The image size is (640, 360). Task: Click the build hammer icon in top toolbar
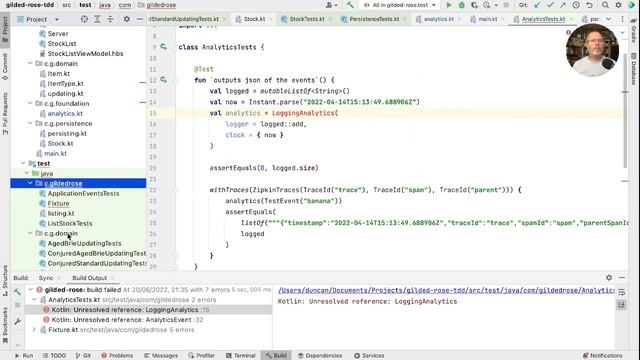point(350,5)
